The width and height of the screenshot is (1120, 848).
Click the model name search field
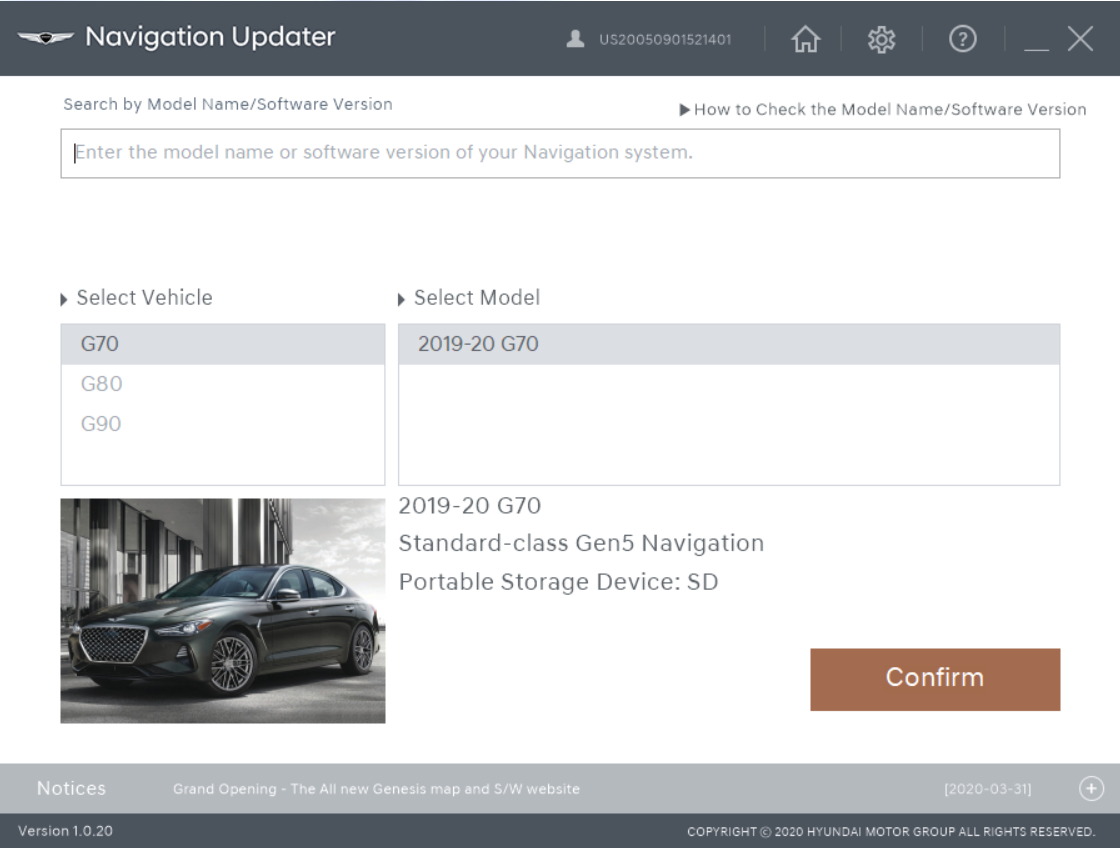coord(560,154)
